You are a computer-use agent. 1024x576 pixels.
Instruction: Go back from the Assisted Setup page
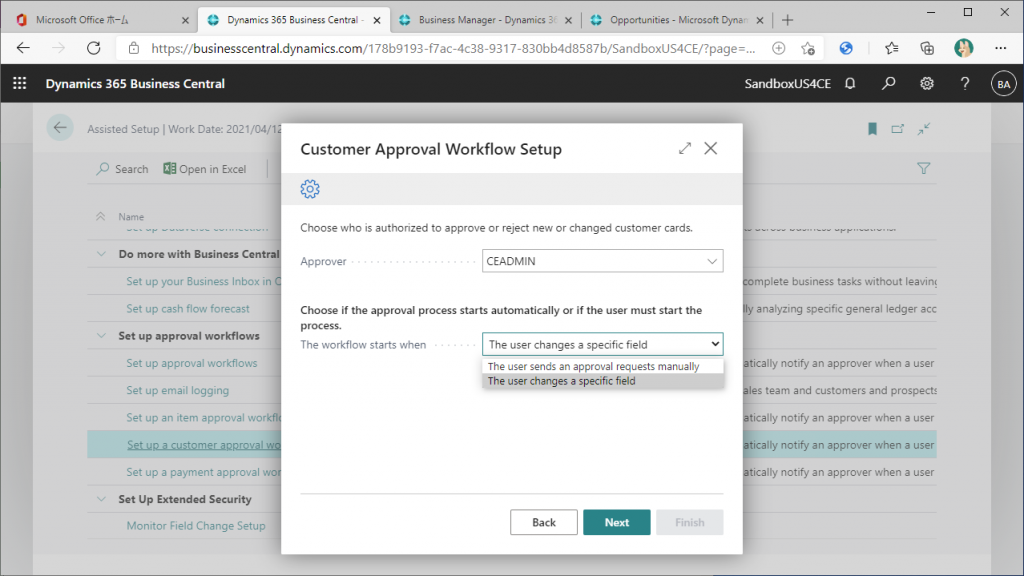[x=59, y=128]
